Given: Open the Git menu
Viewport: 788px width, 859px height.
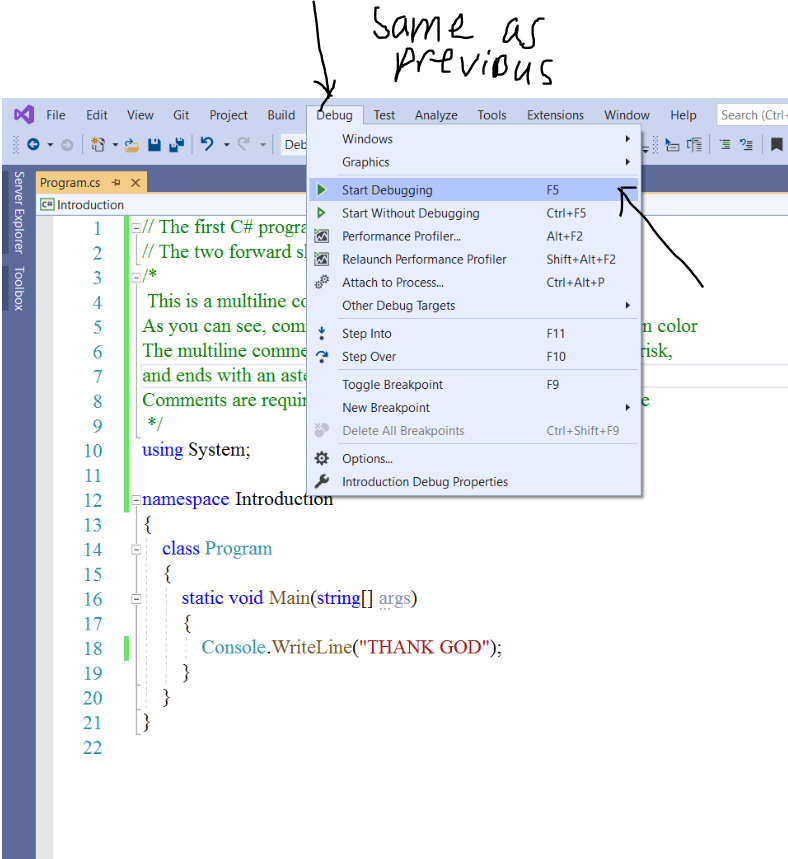Looking at the screenshot, I should point(181,115).
